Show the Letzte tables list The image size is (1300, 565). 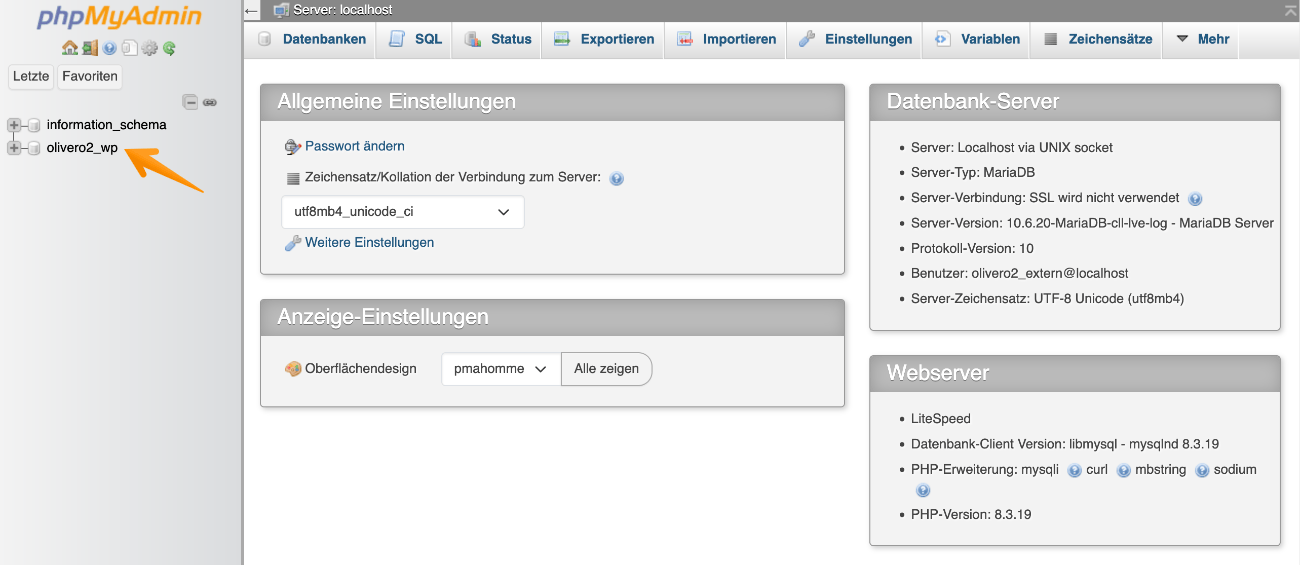click(31, 76)
